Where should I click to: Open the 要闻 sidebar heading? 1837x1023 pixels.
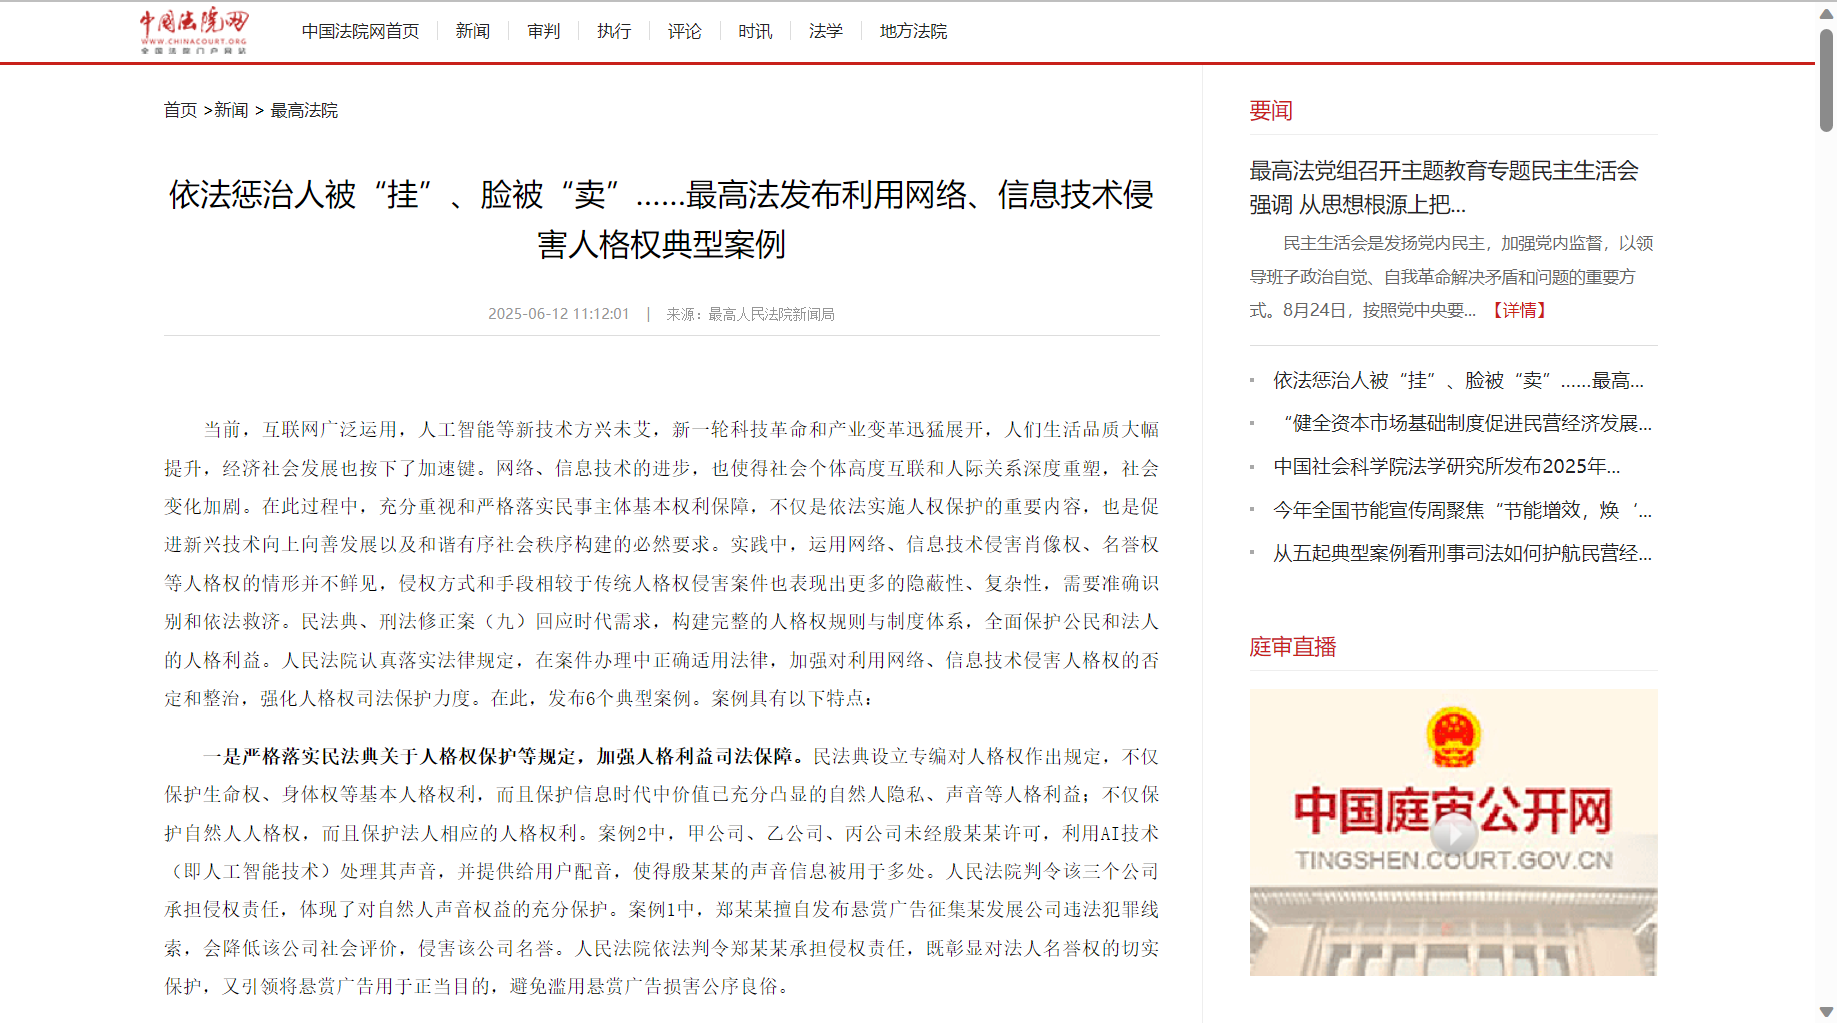point(1271,110)
